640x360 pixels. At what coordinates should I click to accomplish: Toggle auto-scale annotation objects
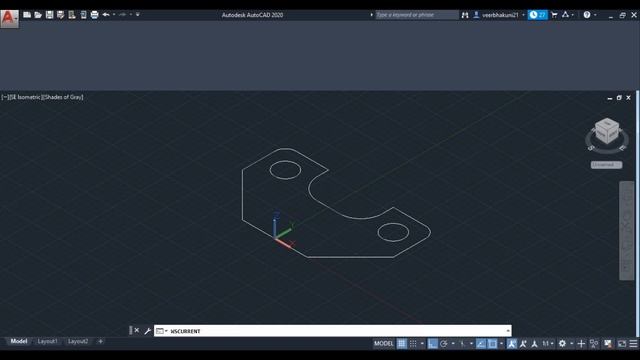pos(523,344)
